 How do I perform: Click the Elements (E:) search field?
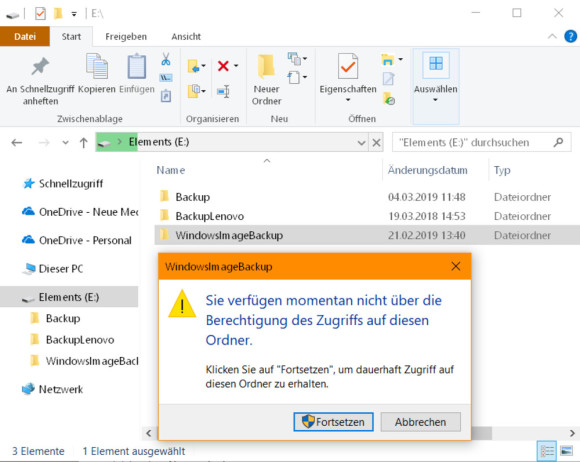click(482, 142)
